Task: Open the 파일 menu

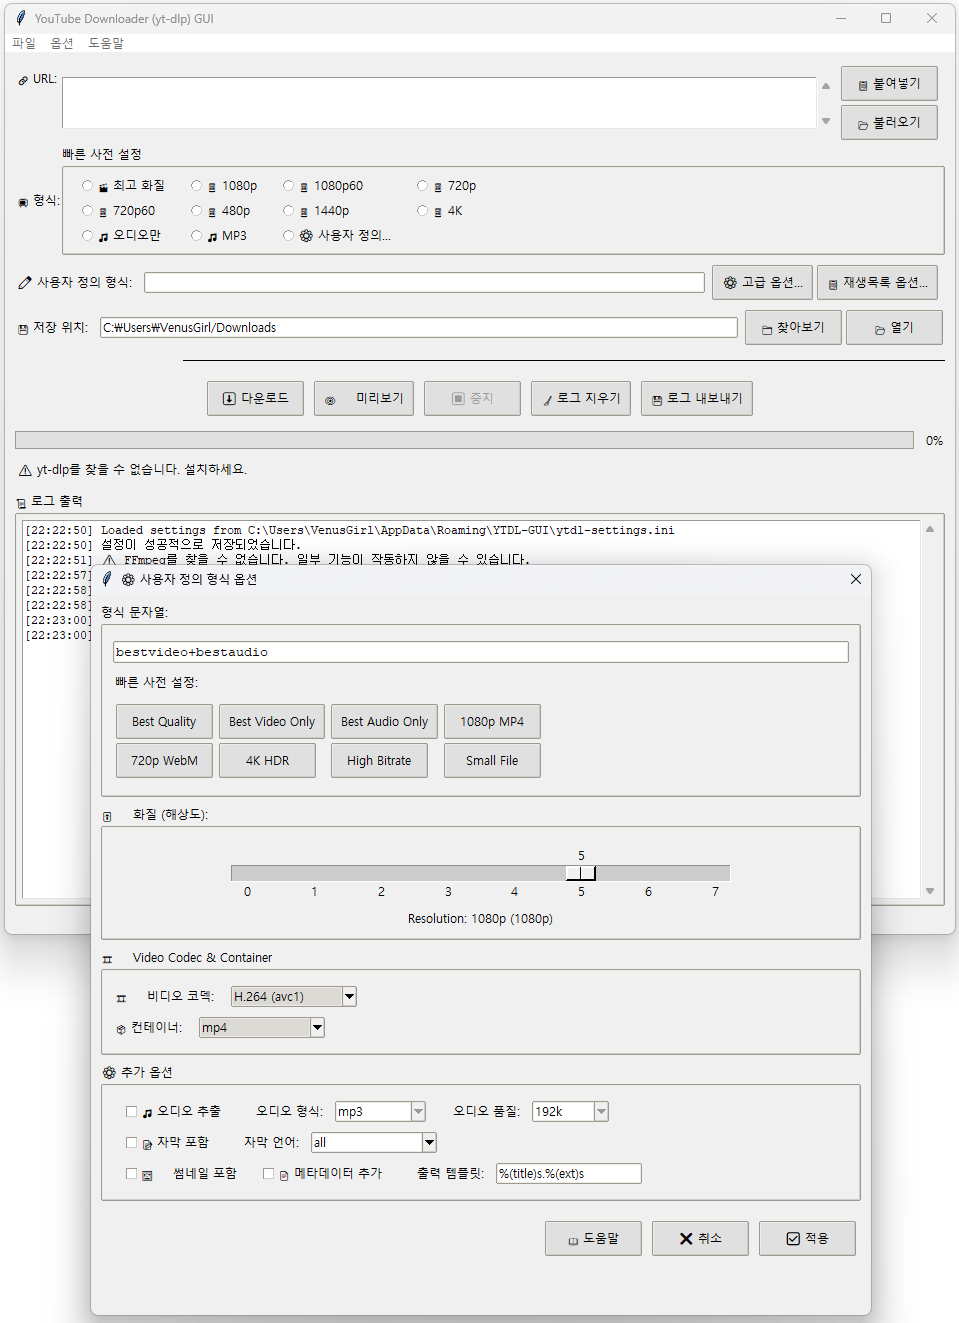Action: [24, 43]
